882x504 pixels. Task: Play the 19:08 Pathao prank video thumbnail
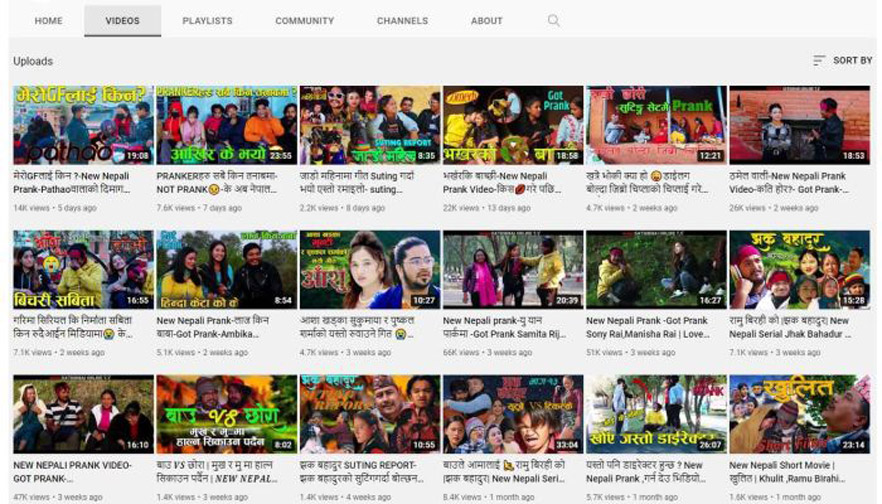tap(83, 125)
